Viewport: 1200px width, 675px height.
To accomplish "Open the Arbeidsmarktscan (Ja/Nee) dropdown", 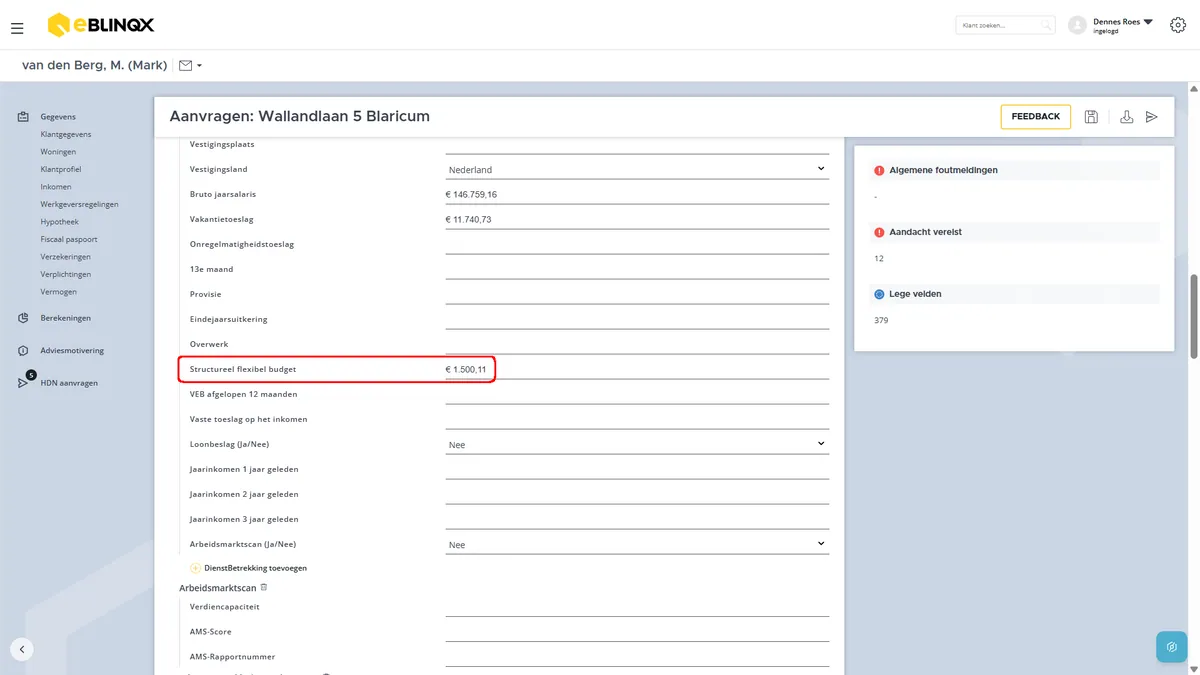I will tap(637, 544).
